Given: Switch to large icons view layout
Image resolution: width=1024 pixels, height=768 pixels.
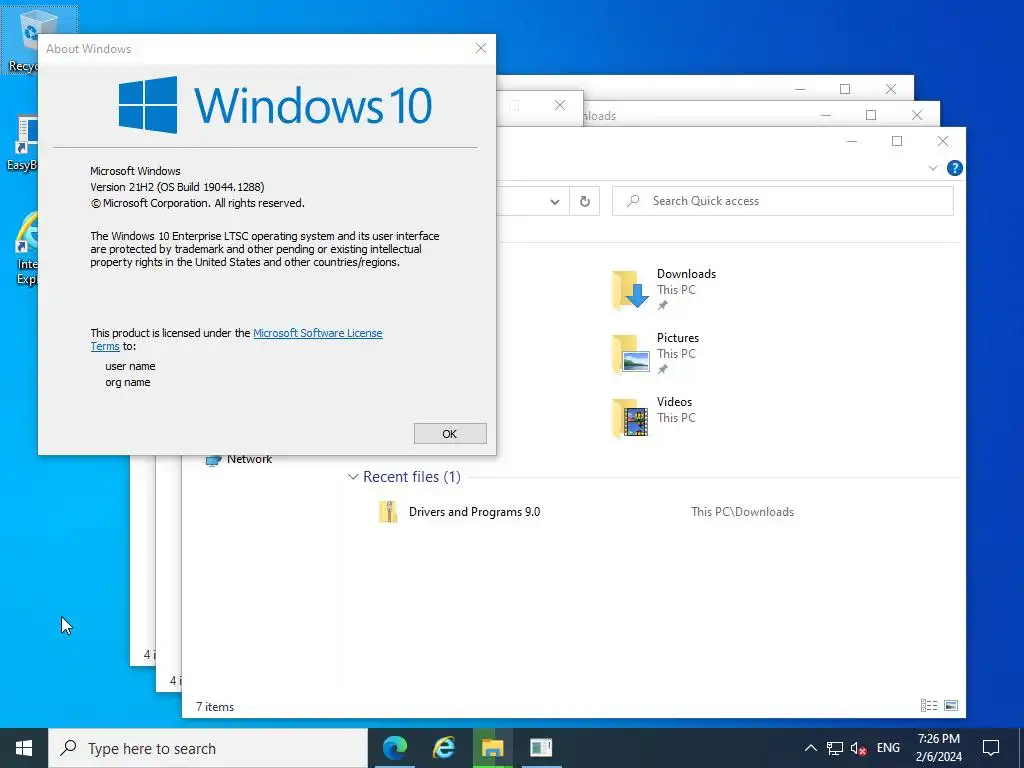Looking at the screenshot, I should [x=951, y=705].
